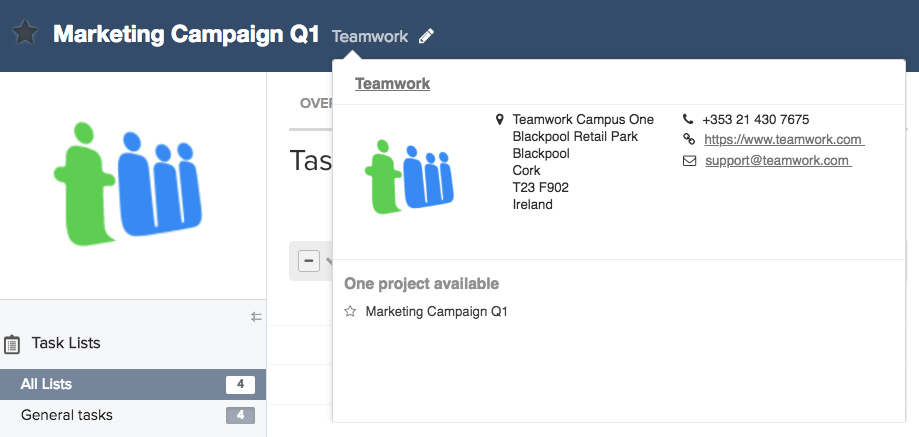
Task: Select All Lists in the sidebar
Action: tap(133, 384)
